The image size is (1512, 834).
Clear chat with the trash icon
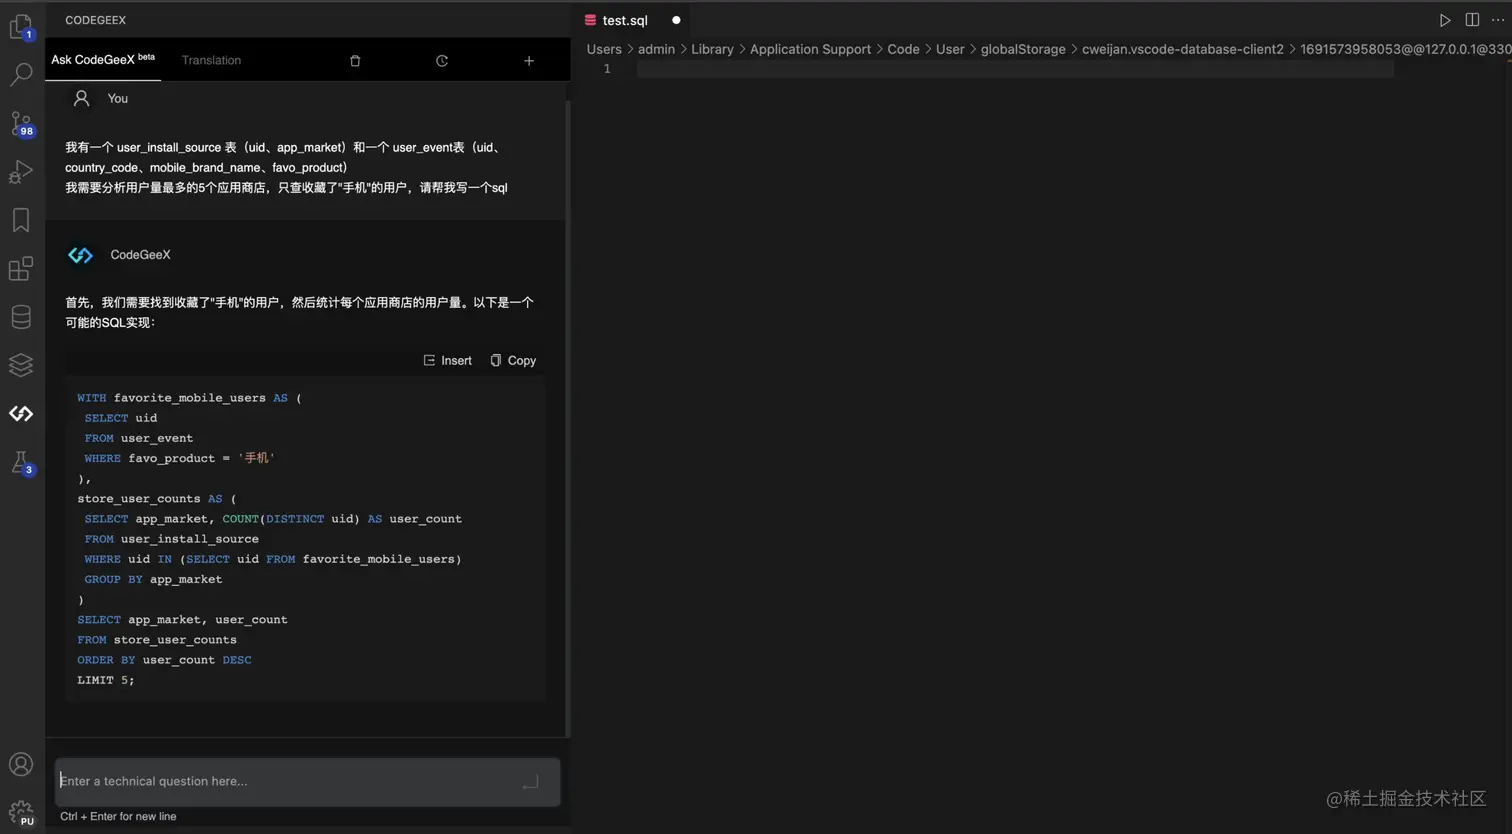tap(355, 61)
